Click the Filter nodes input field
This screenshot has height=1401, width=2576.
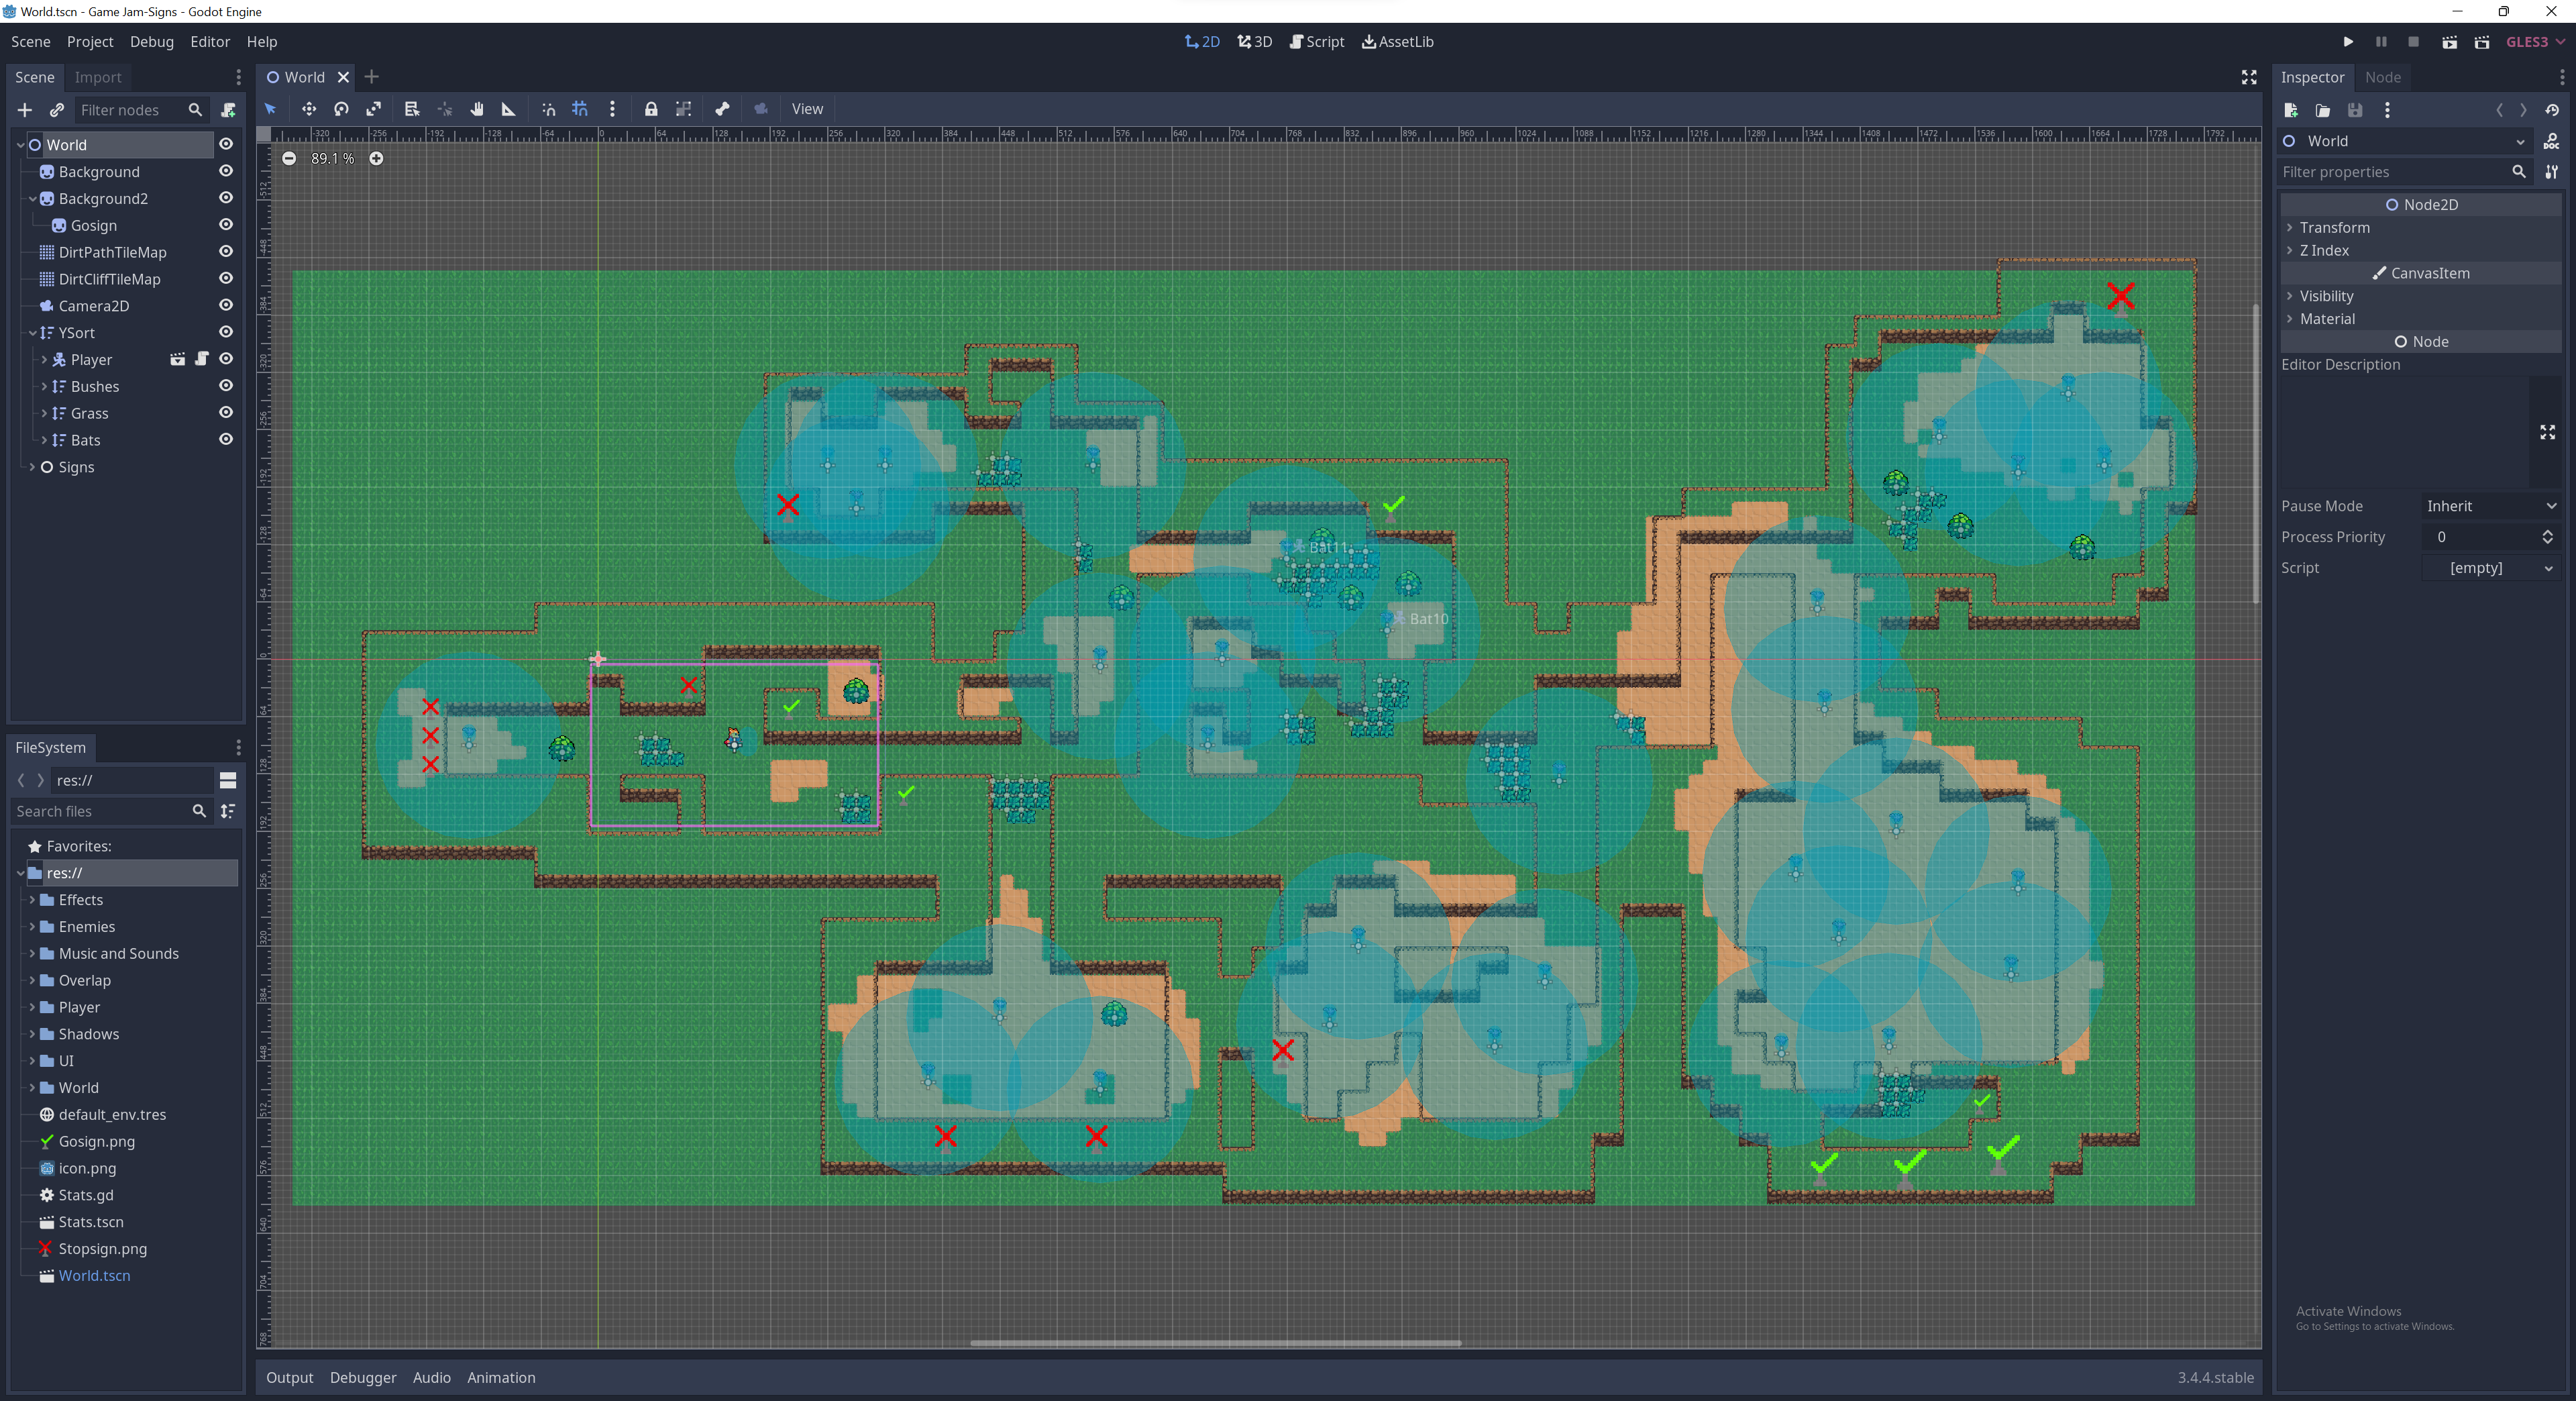128,110
